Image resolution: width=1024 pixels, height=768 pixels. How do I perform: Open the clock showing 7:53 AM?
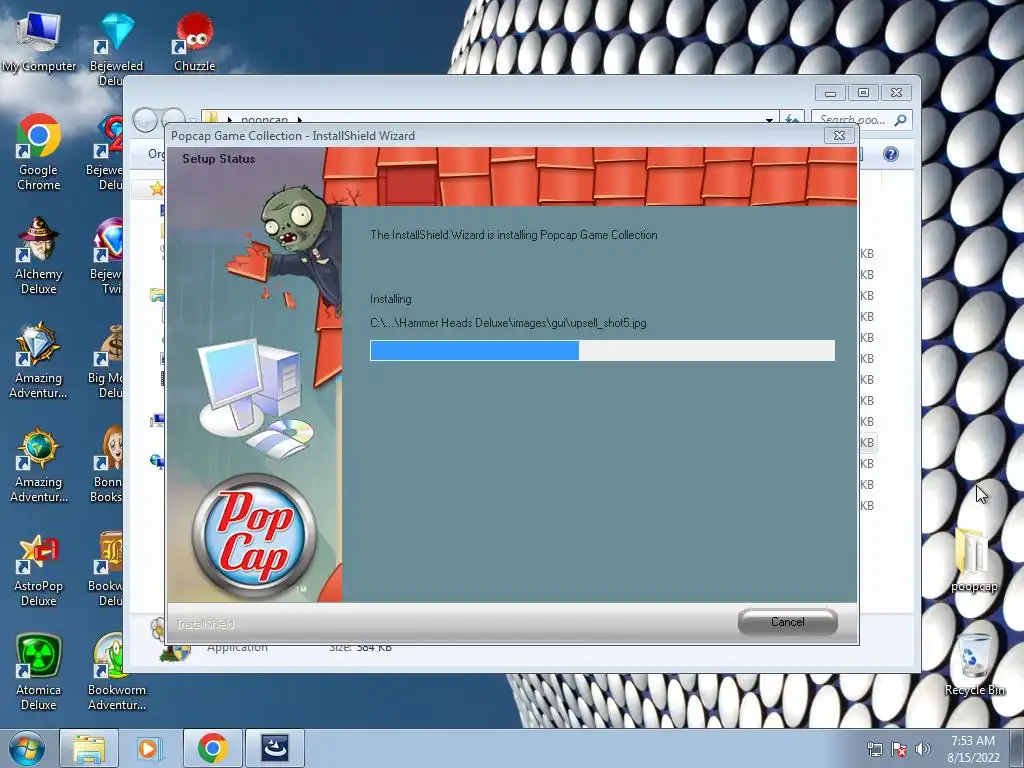(973, 748)
